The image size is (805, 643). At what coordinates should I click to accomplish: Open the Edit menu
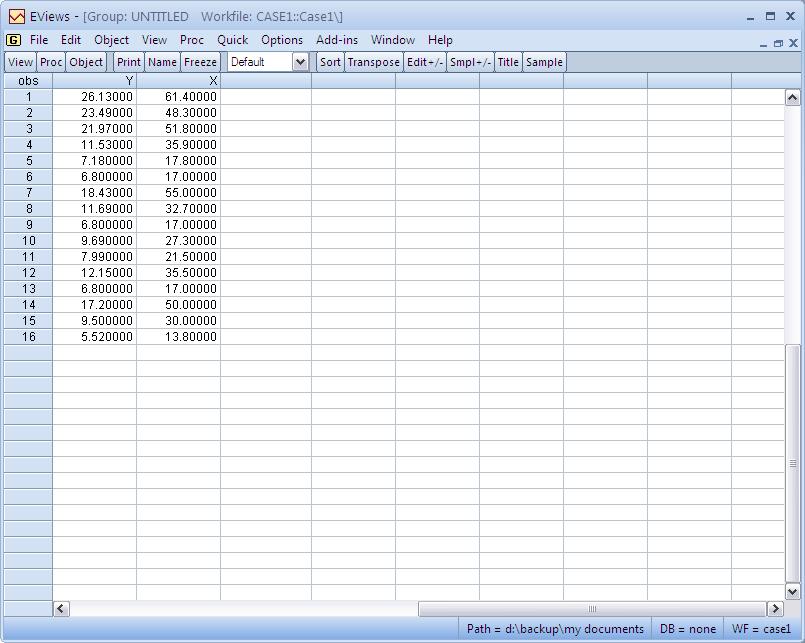click(x=71, y=40)
